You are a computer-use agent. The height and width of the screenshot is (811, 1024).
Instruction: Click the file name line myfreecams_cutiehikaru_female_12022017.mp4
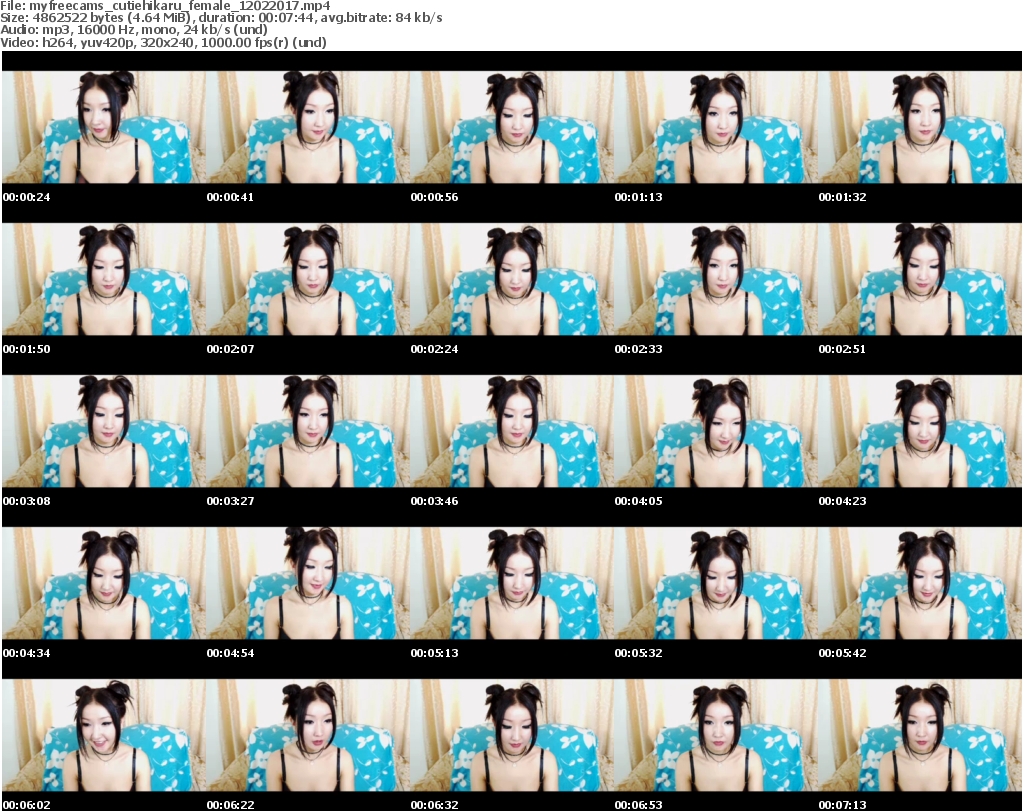[x=165, y=6]
